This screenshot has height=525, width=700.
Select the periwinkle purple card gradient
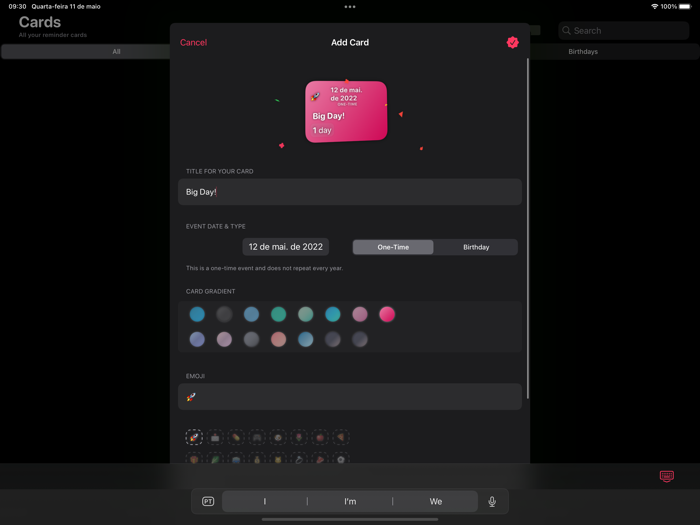197,339
